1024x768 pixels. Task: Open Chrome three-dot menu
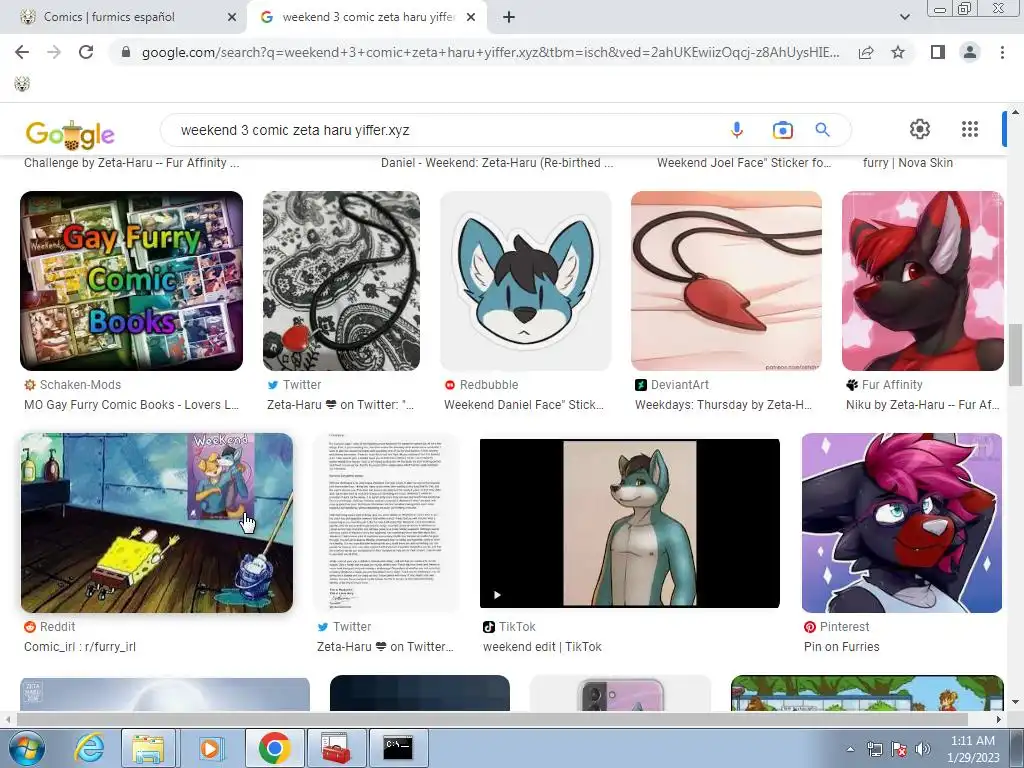pyautogui.click(x=1002, y=52)
